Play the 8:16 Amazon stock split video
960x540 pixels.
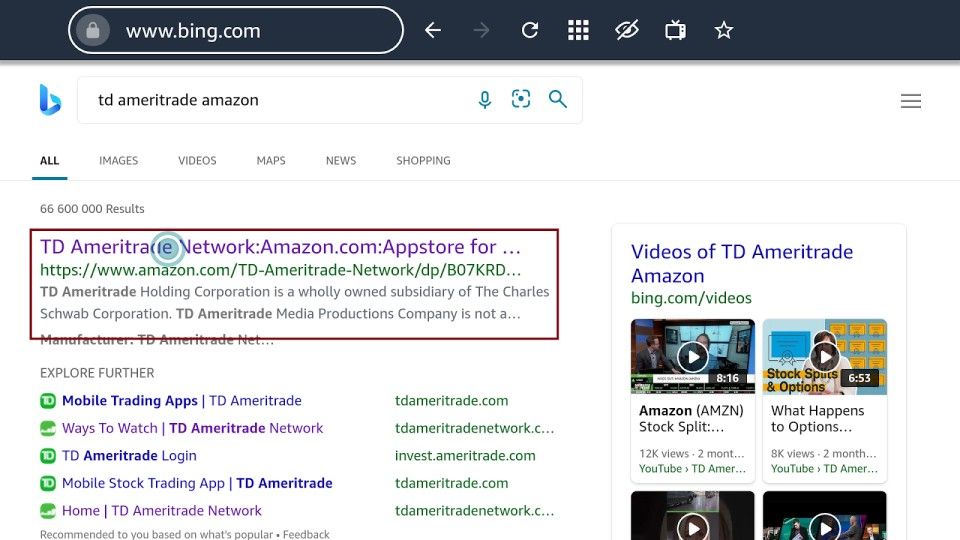point(692,356)
